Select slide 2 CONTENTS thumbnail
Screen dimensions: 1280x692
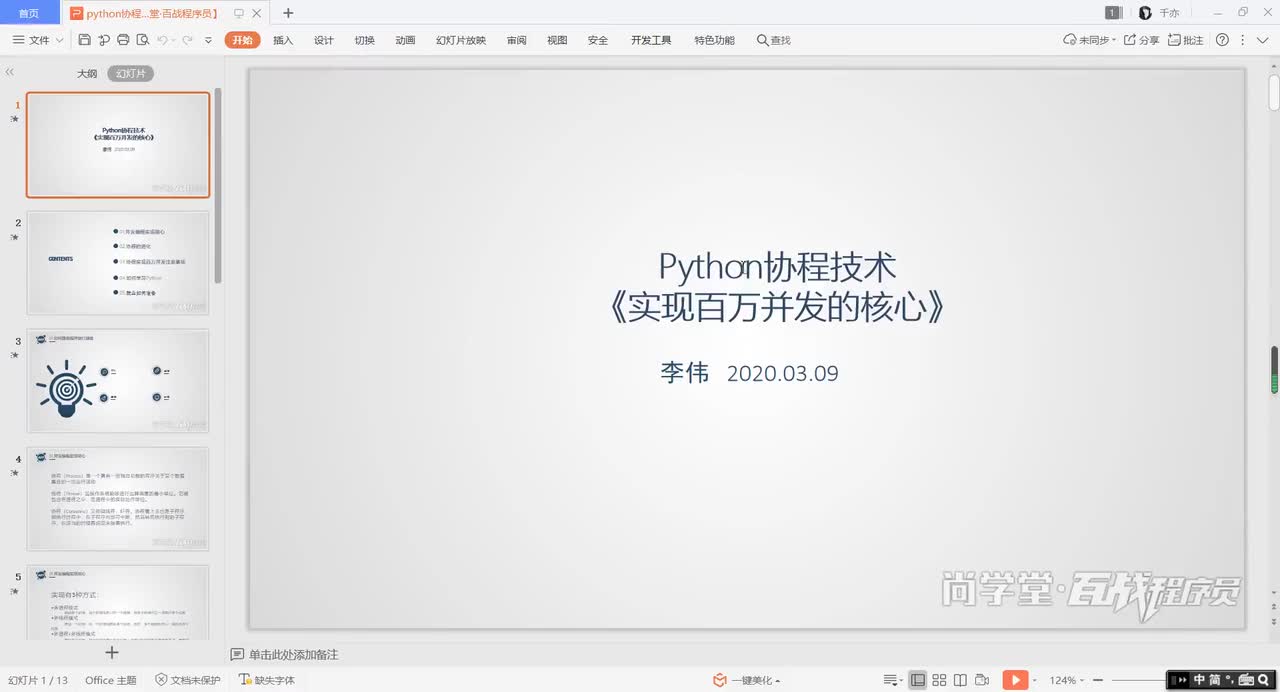point(118,263)
